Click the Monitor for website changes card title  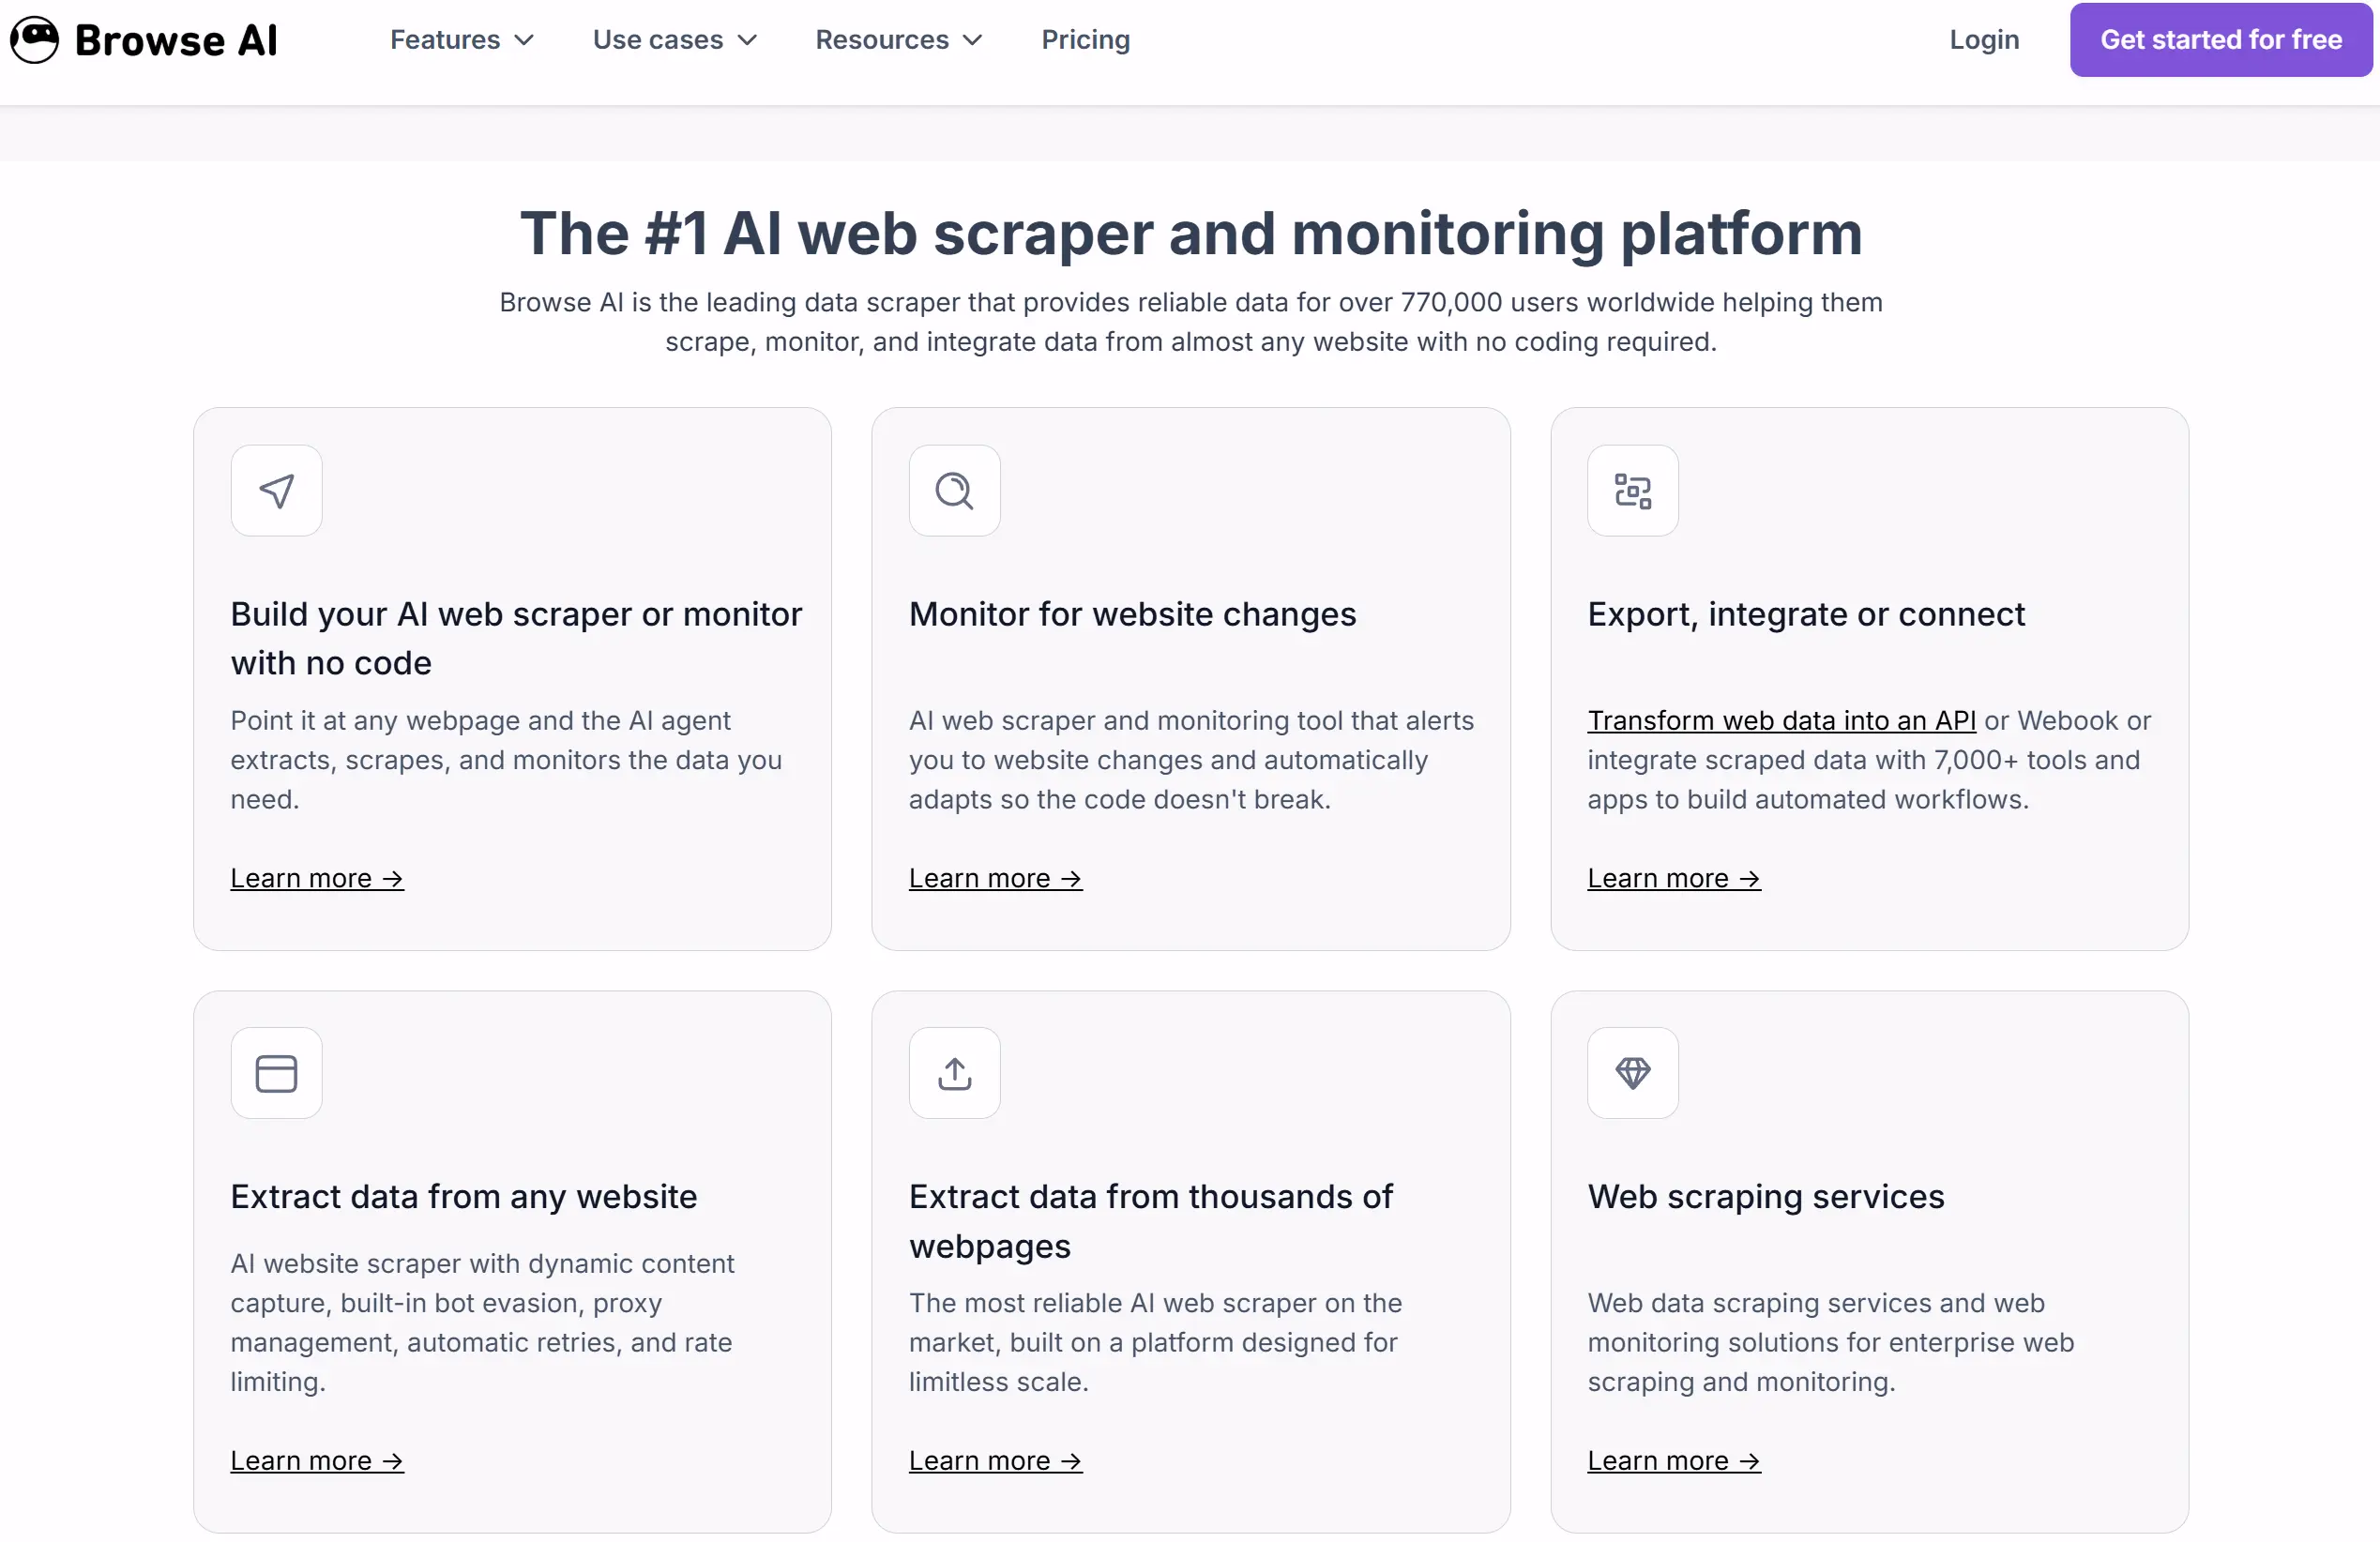1132,614
